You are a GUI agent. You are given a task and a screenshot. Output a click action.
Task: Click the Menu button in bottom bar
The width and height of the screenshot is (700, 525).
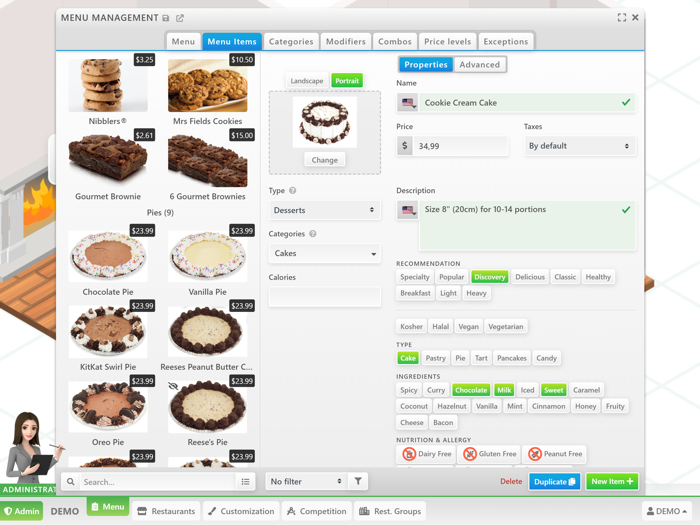(x=108, y=507)
